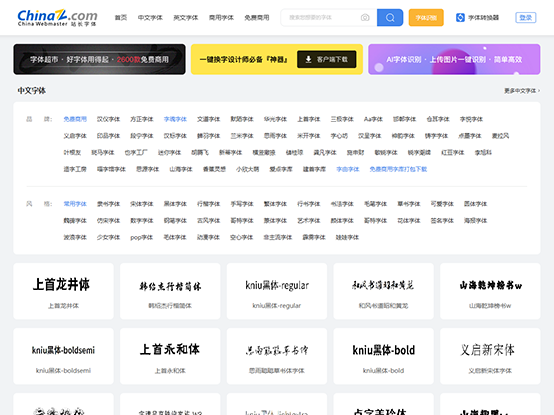Screen dimensions: 554x415
Task: Select the 宋体字体 style filter
Action: pyautogui.click(x=142, y=204)
